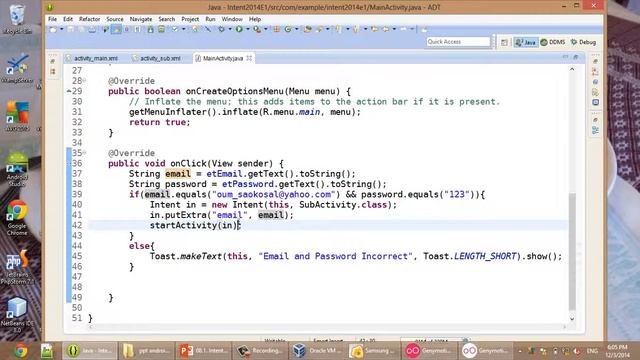
Task: Click the horizontal scrollbar right arrow
Action: pos(564,327)
